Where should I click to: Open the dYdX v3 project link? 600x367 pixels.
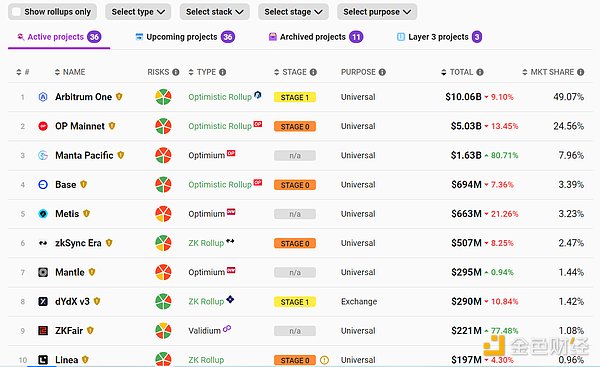coord(72,302)
